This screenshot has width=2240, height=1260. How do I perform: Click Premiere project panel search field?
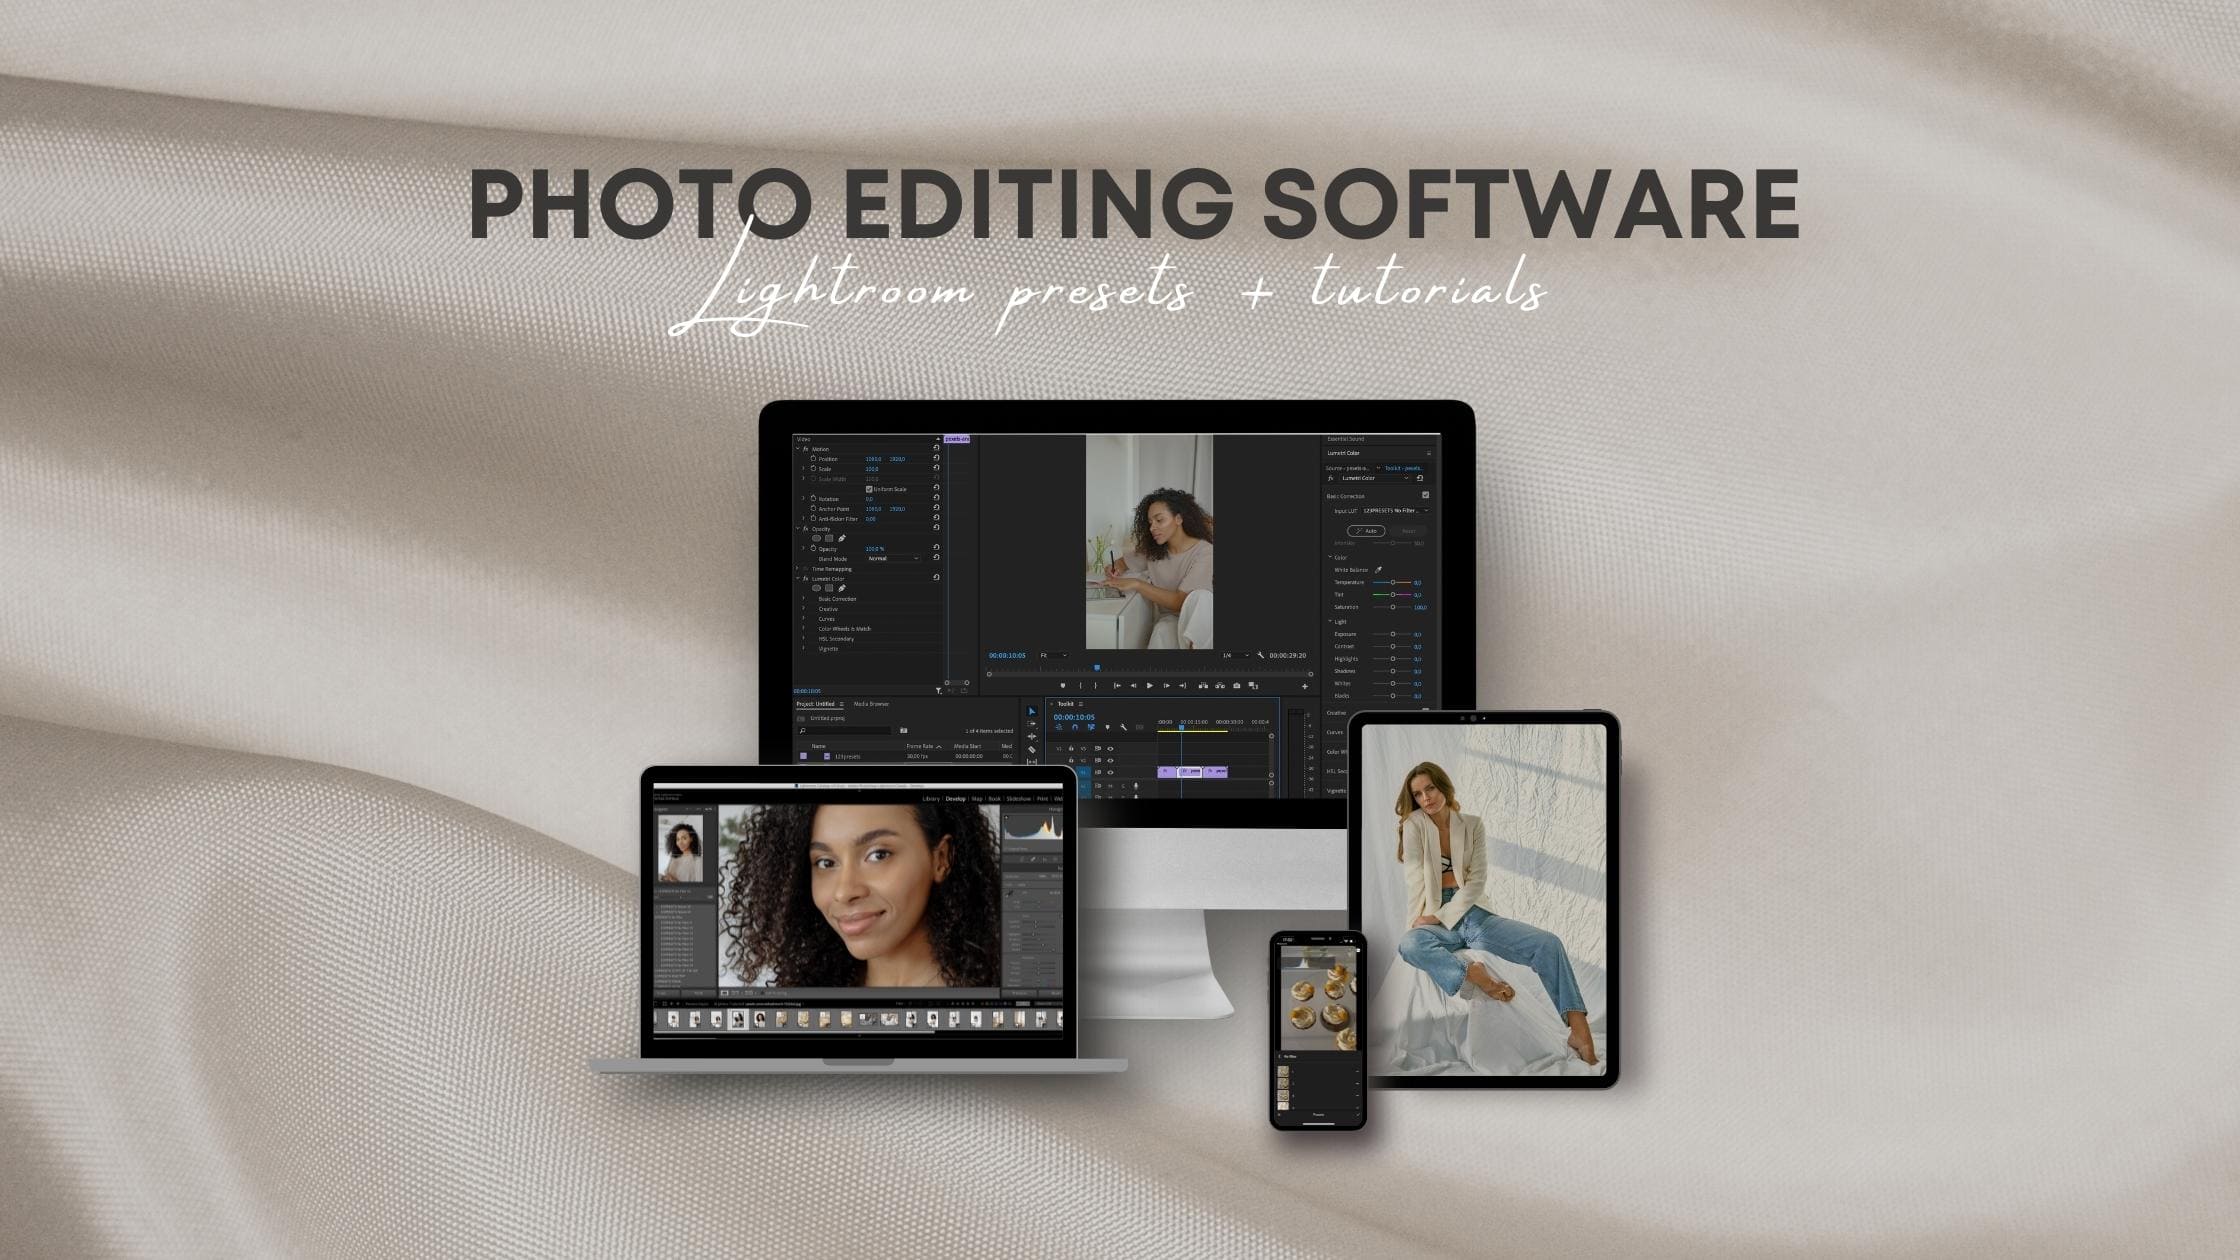(845, 731)
